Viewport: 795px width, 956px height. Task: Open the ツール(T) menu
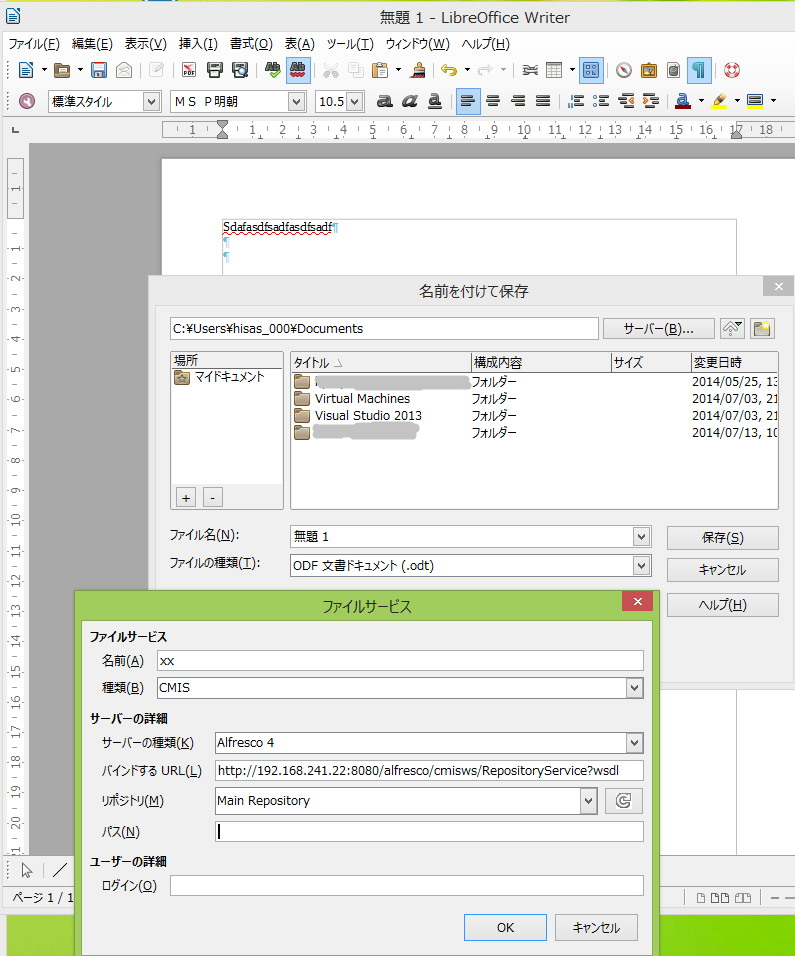coord(350,44)
